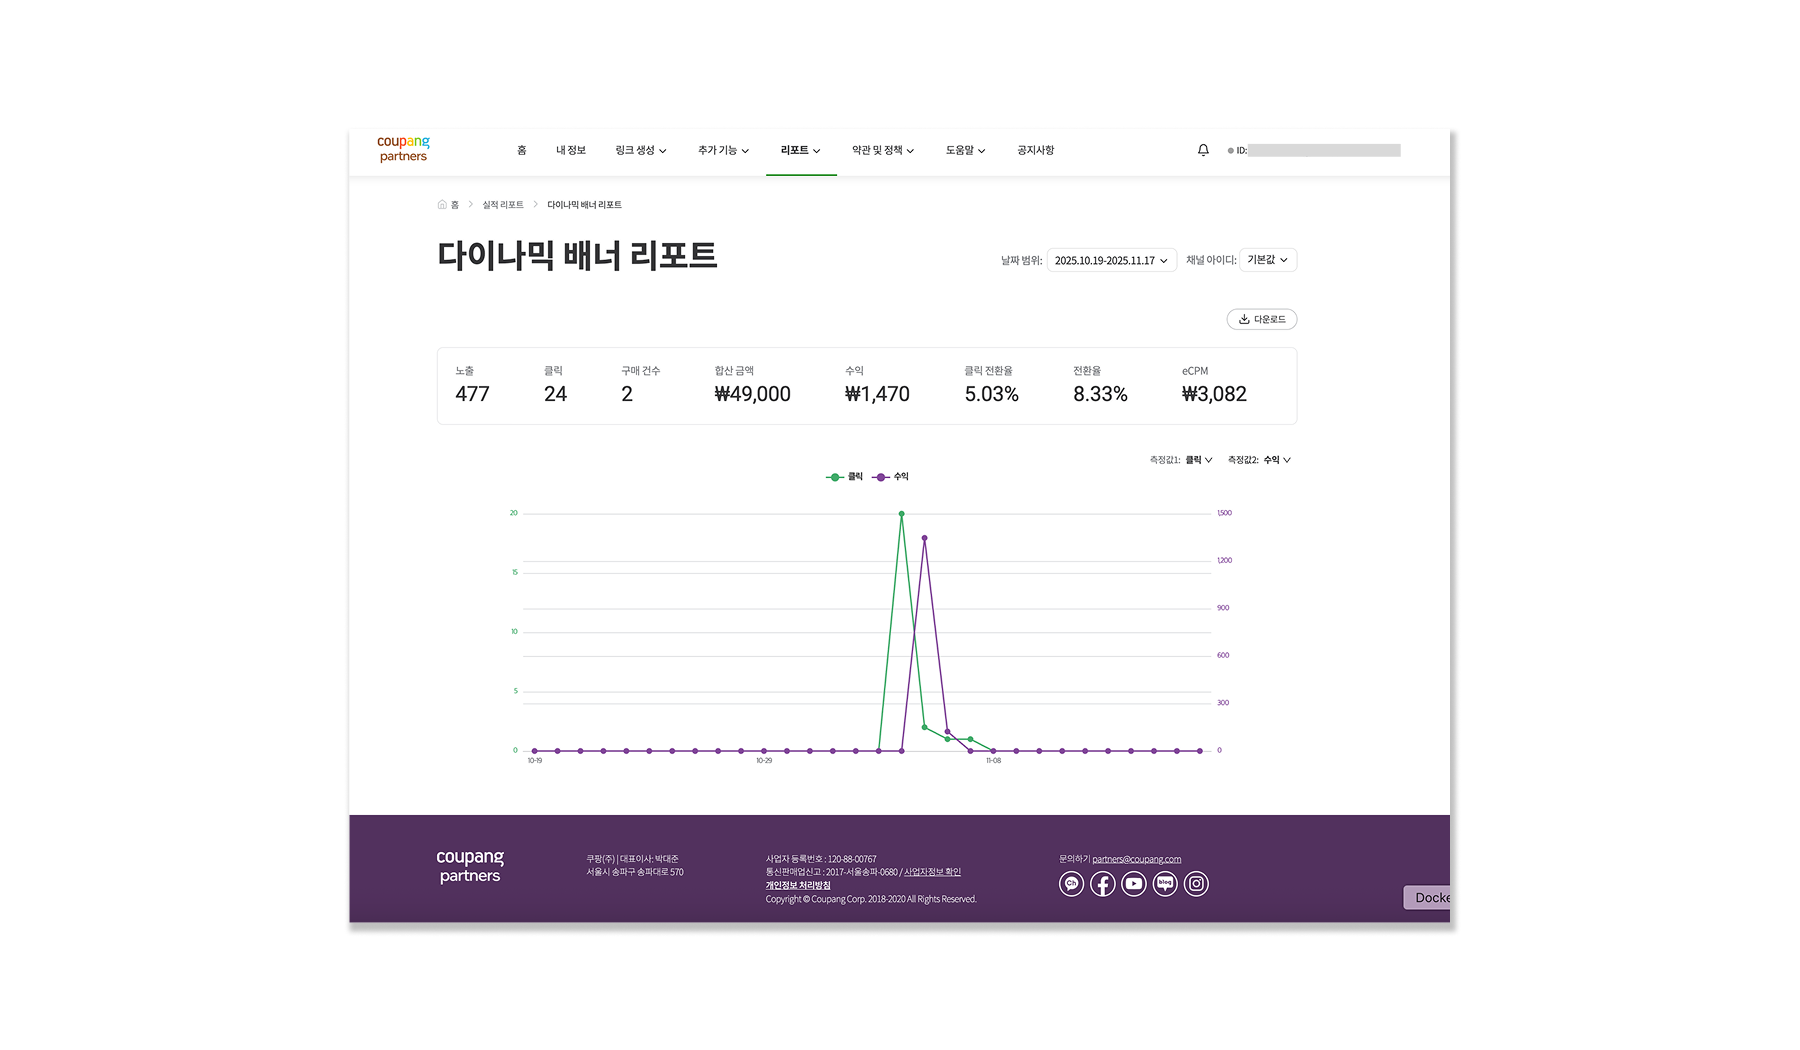Click the 다운로드 button
This screenshot has height=1050, width=1800.
coord(1261,319)
